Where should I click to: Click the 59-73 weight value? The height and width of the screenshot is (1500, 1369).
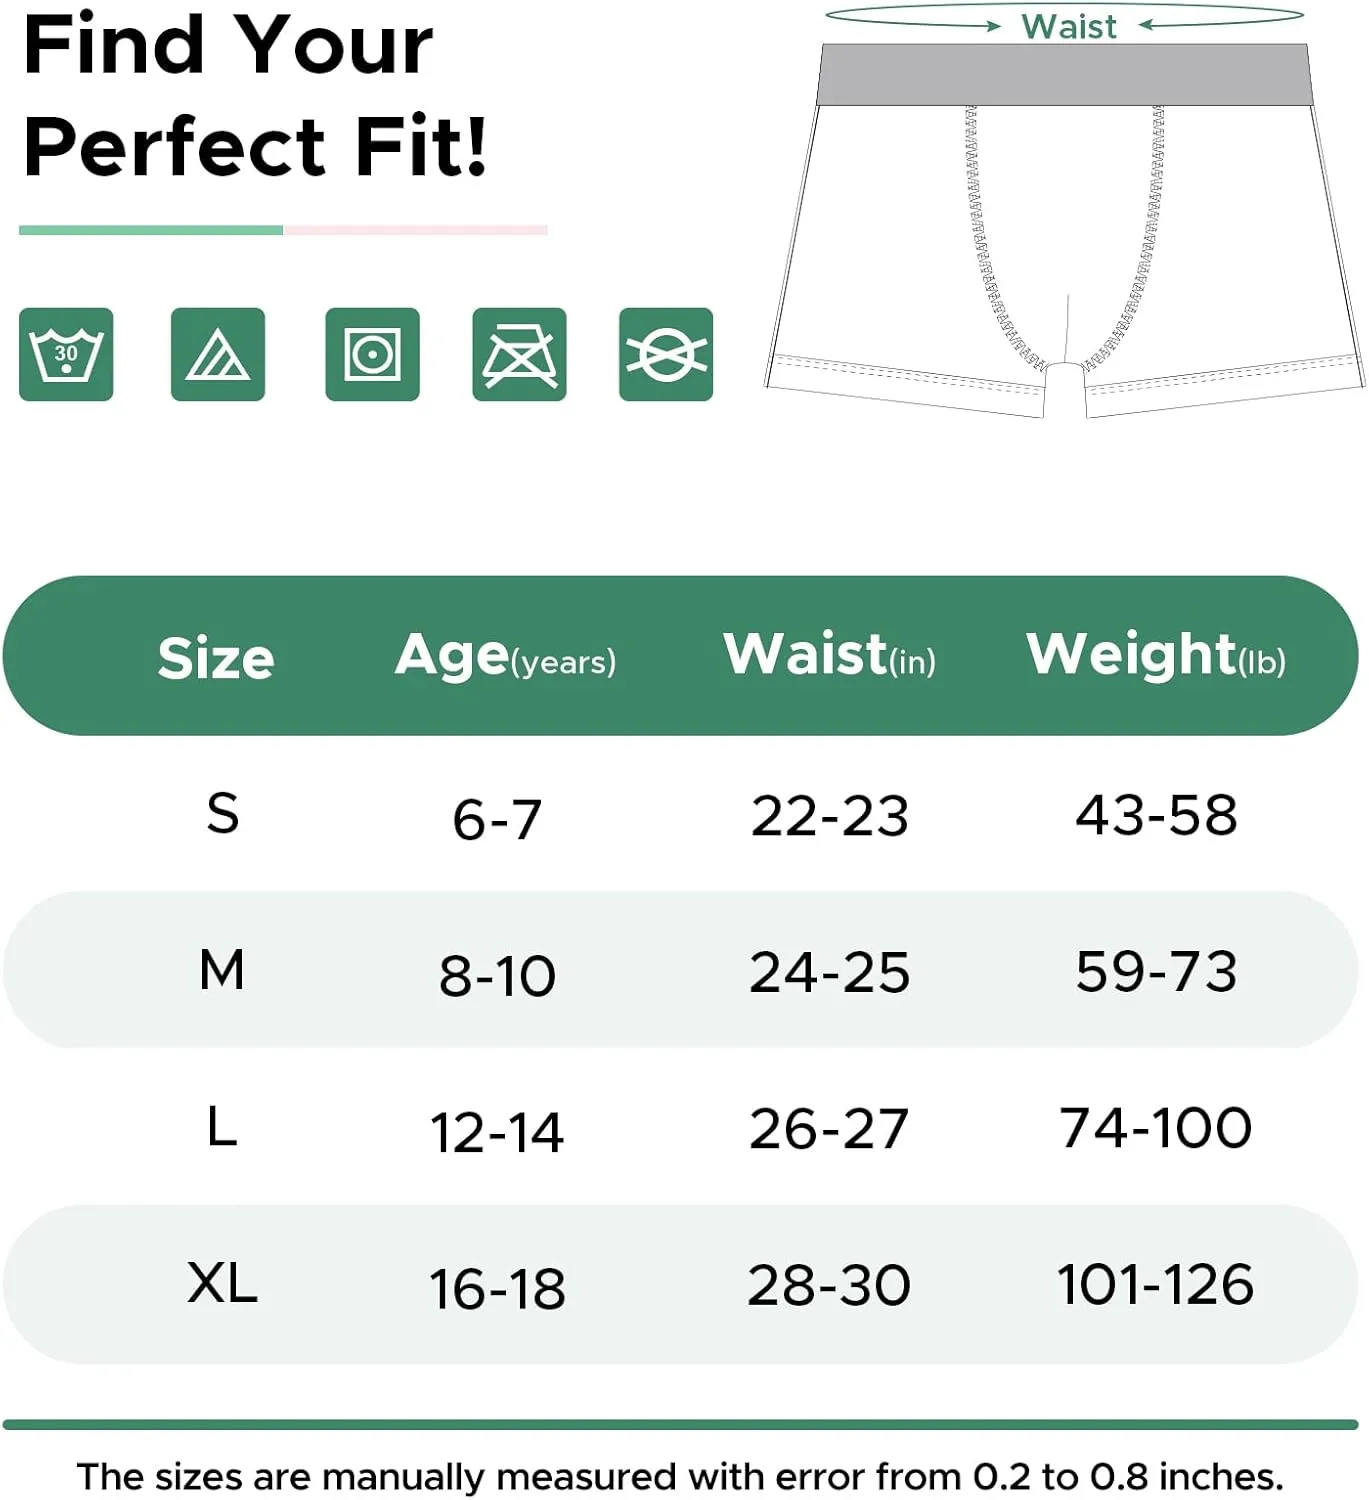tap(1157, 971)
